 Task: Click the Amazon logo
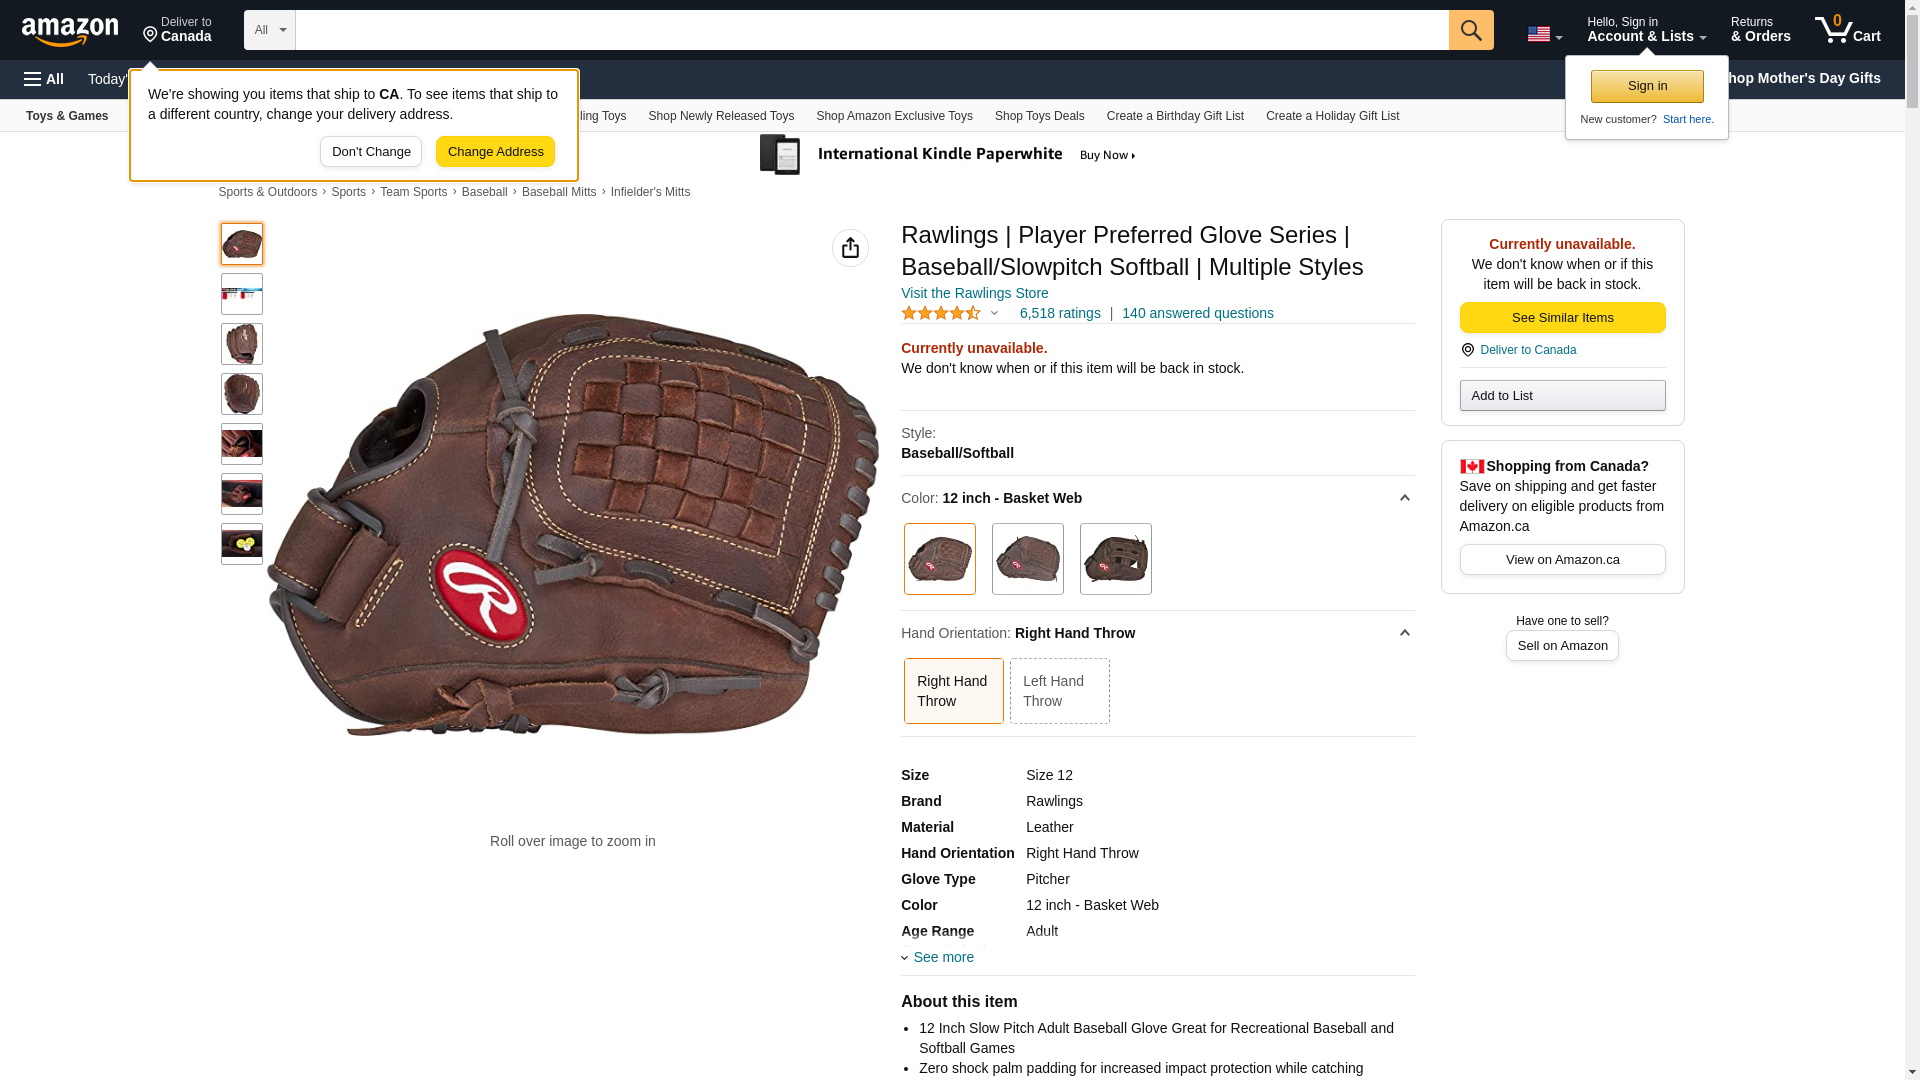tap(70, 31)
